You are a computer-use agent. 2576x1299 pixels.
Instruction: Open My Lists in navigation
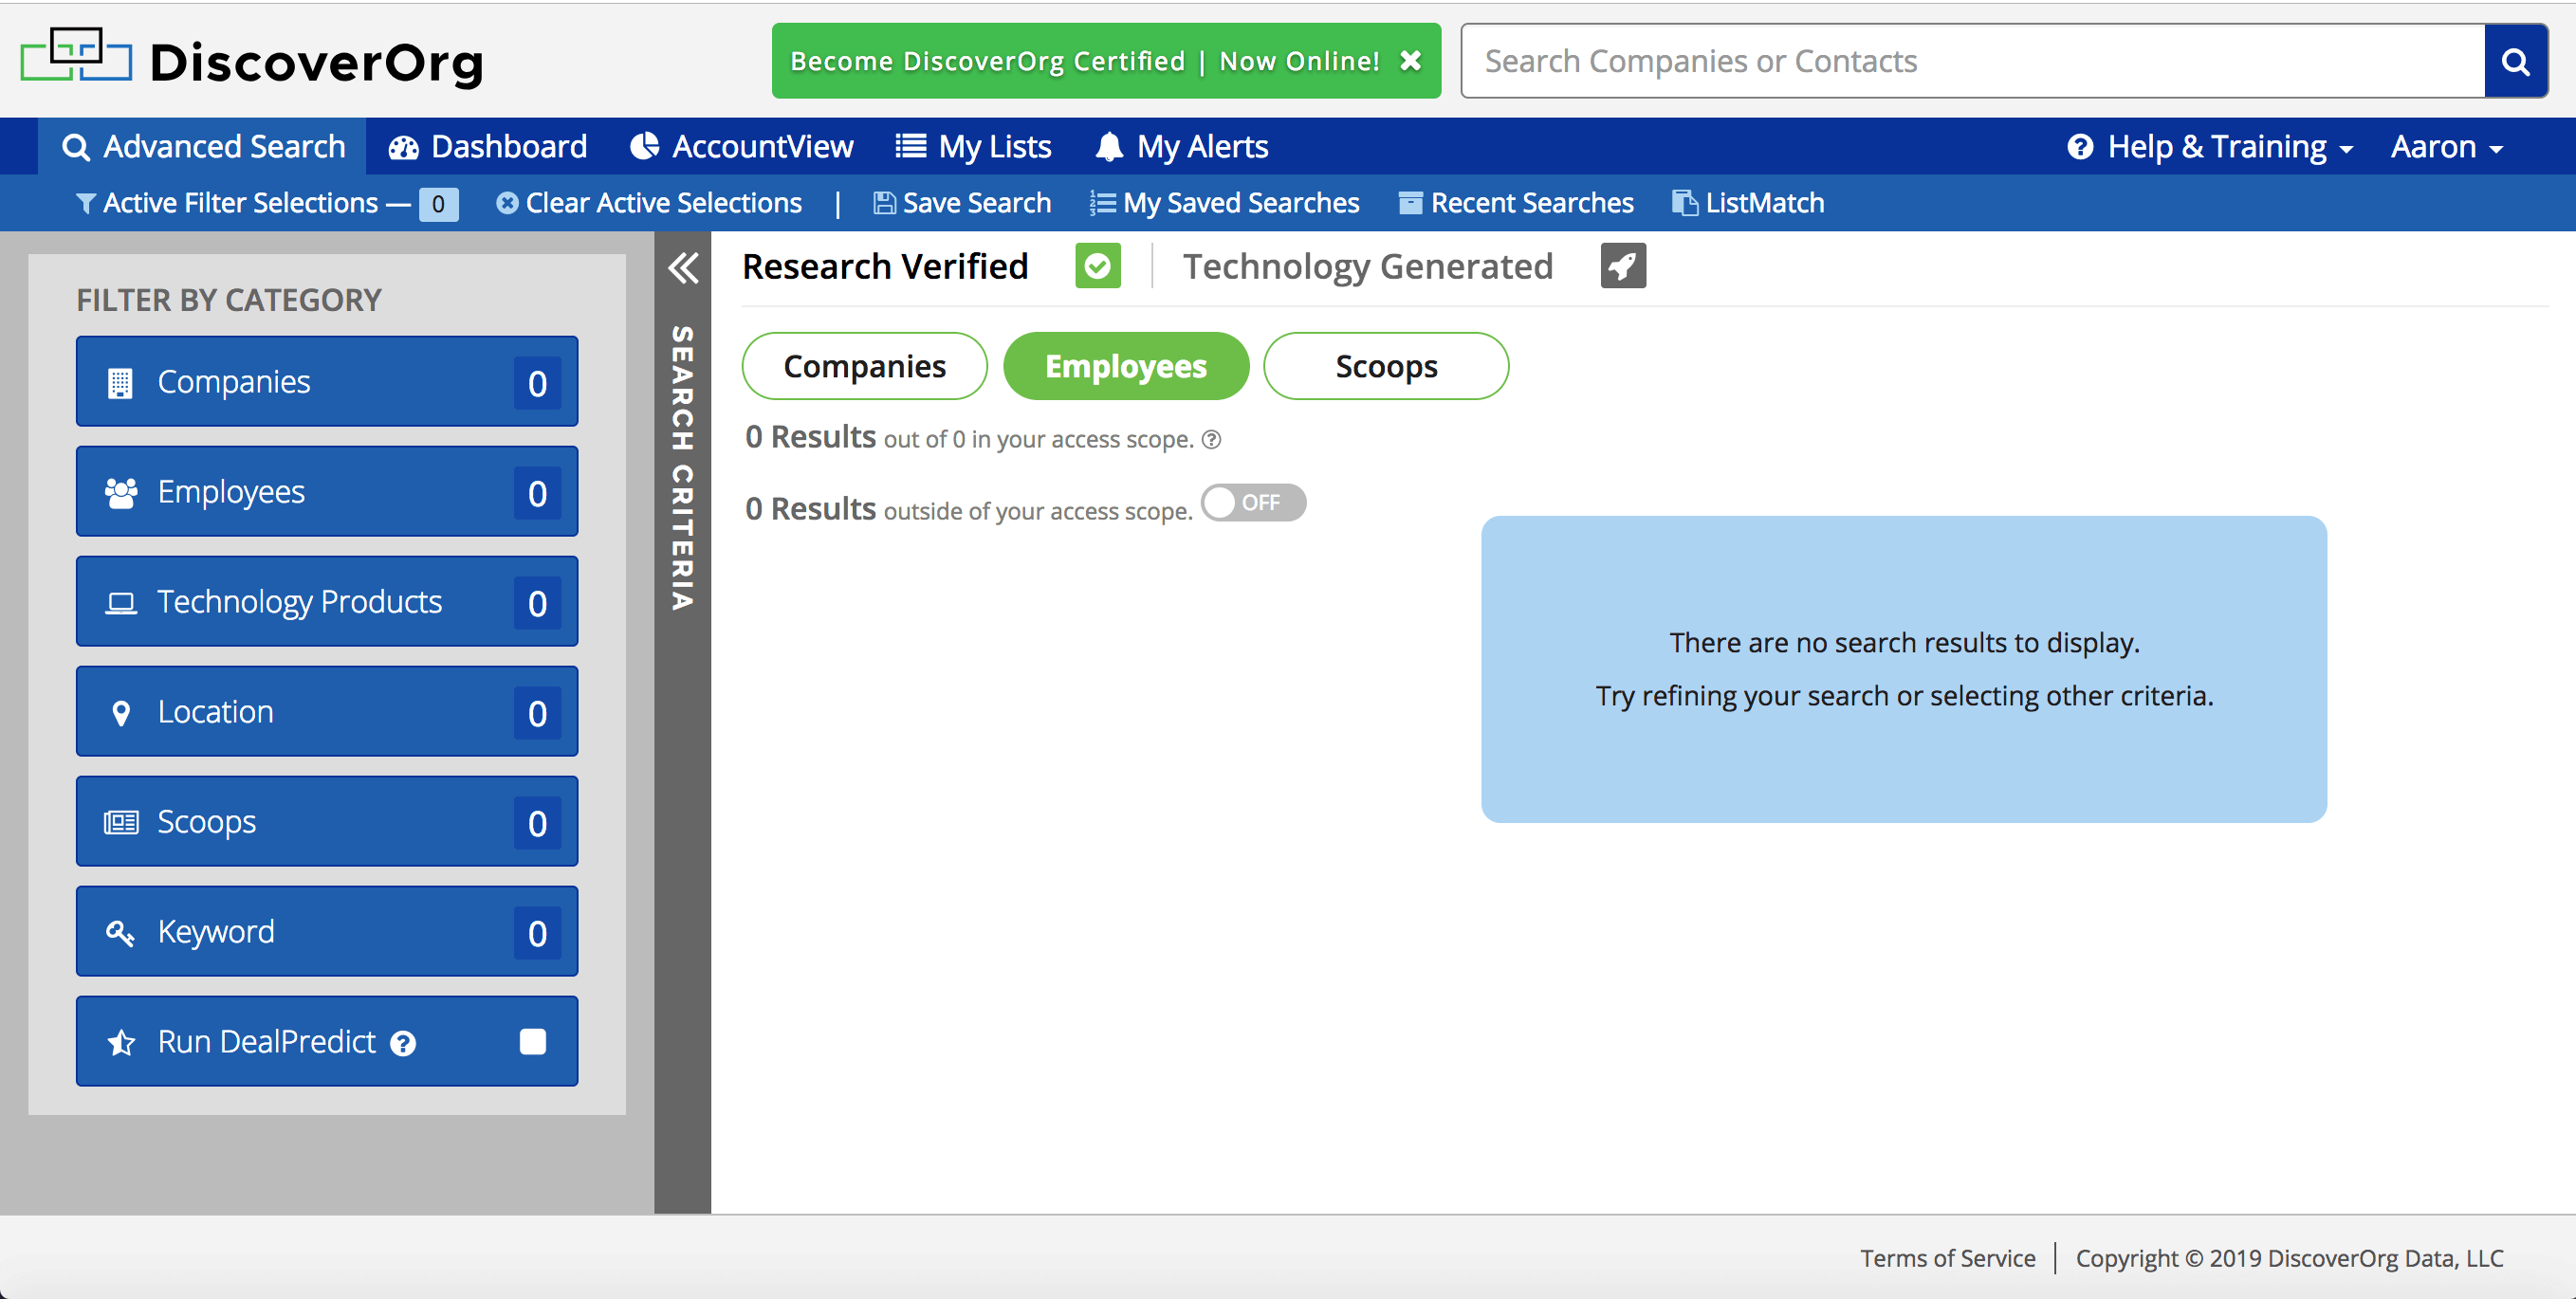pos(973,147)
